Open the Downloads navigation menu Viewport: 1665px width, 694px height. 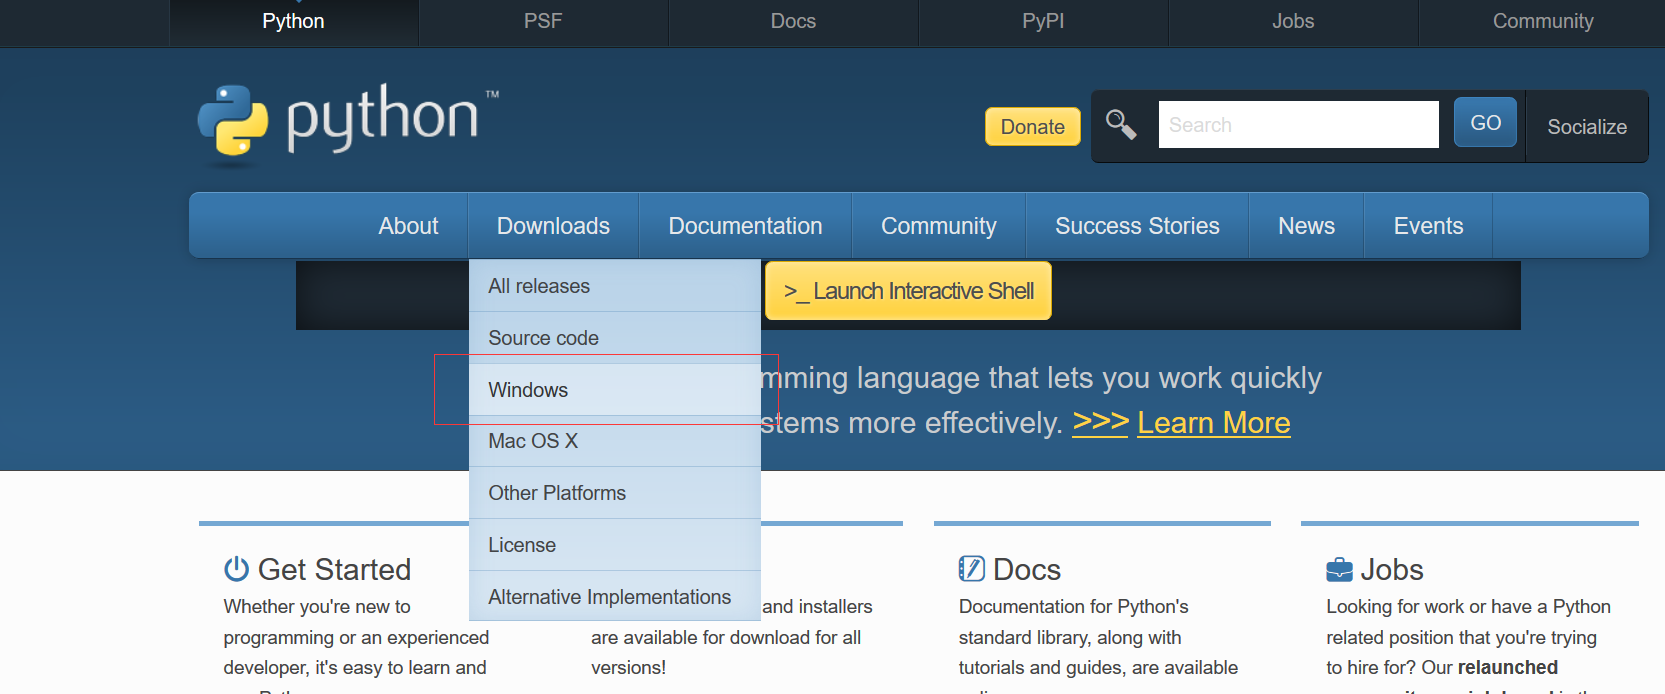(x=553, y=226)
